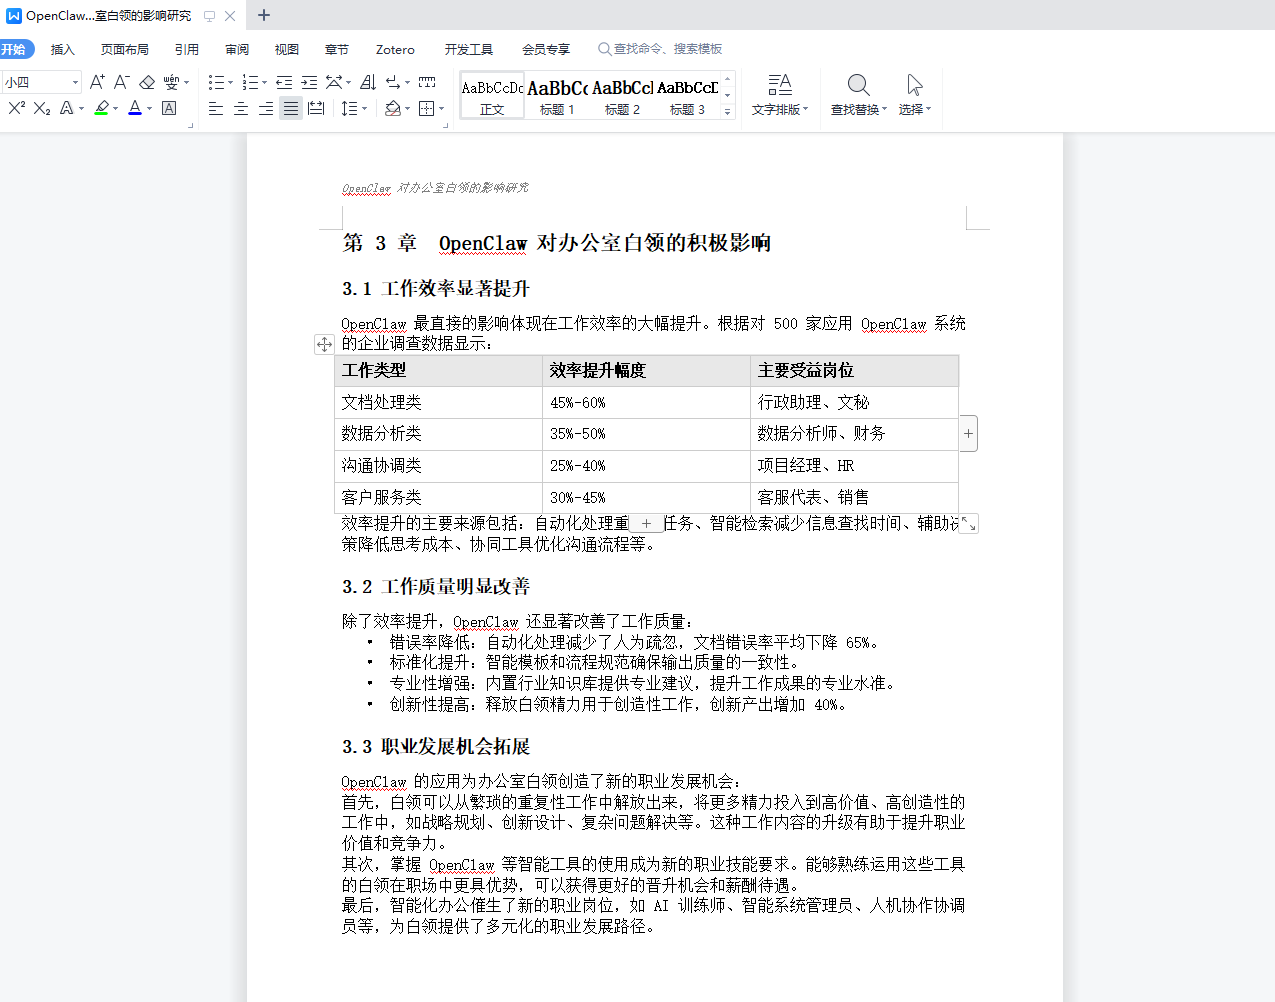
Task: Decrease paragraph indent
Action: 284,82
